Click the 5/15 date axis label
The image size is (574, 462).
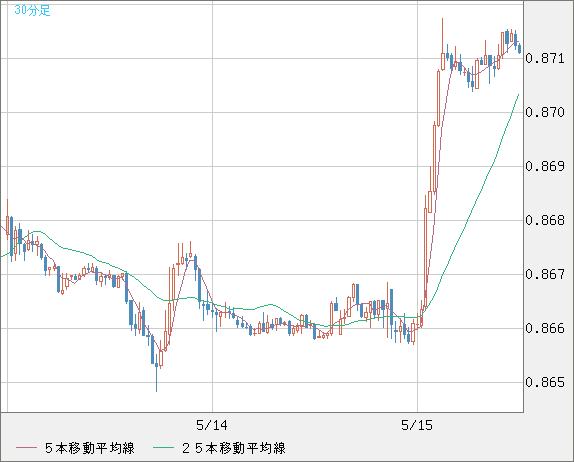pyautogui.click(x=417, y=425)
